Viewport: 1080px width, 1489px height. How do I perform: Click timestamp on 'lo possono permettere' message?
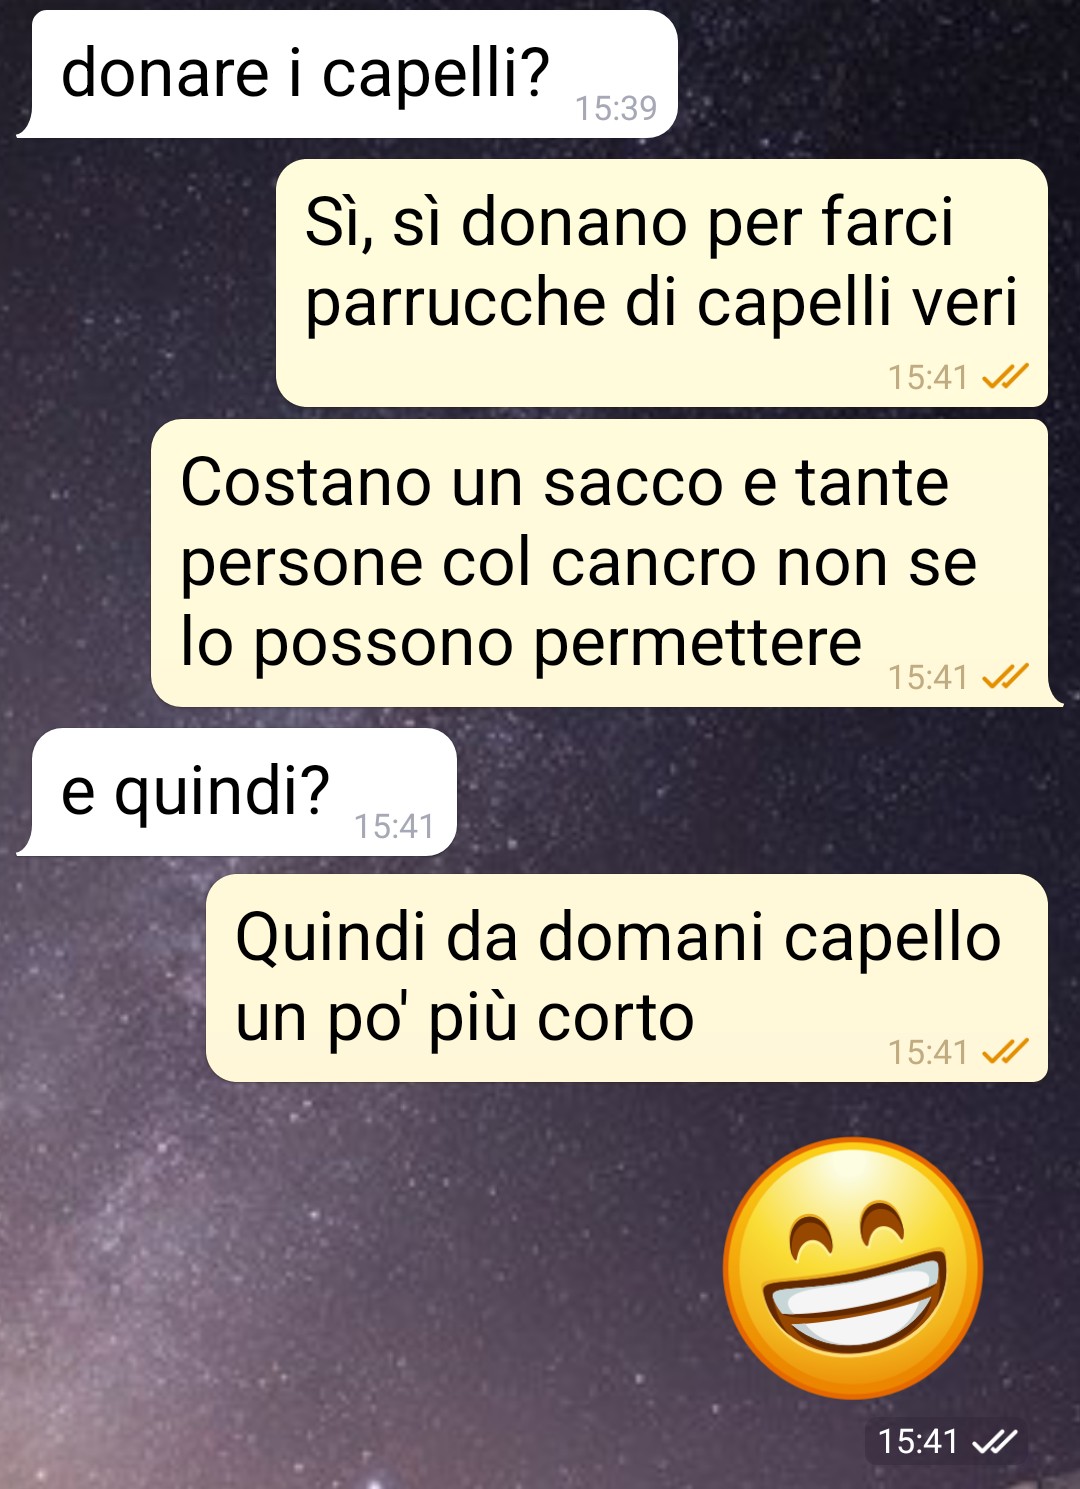[x=928, y=677]
